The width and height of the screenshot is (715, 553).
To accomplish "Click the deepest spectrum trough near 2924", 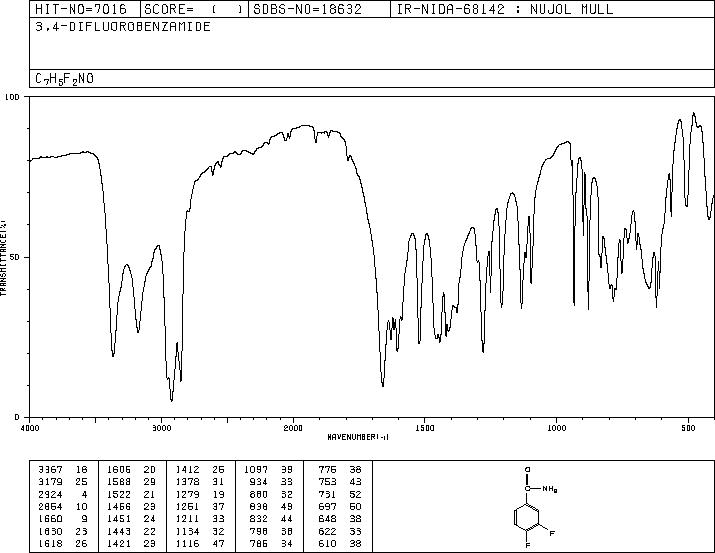I will [171, 400].
